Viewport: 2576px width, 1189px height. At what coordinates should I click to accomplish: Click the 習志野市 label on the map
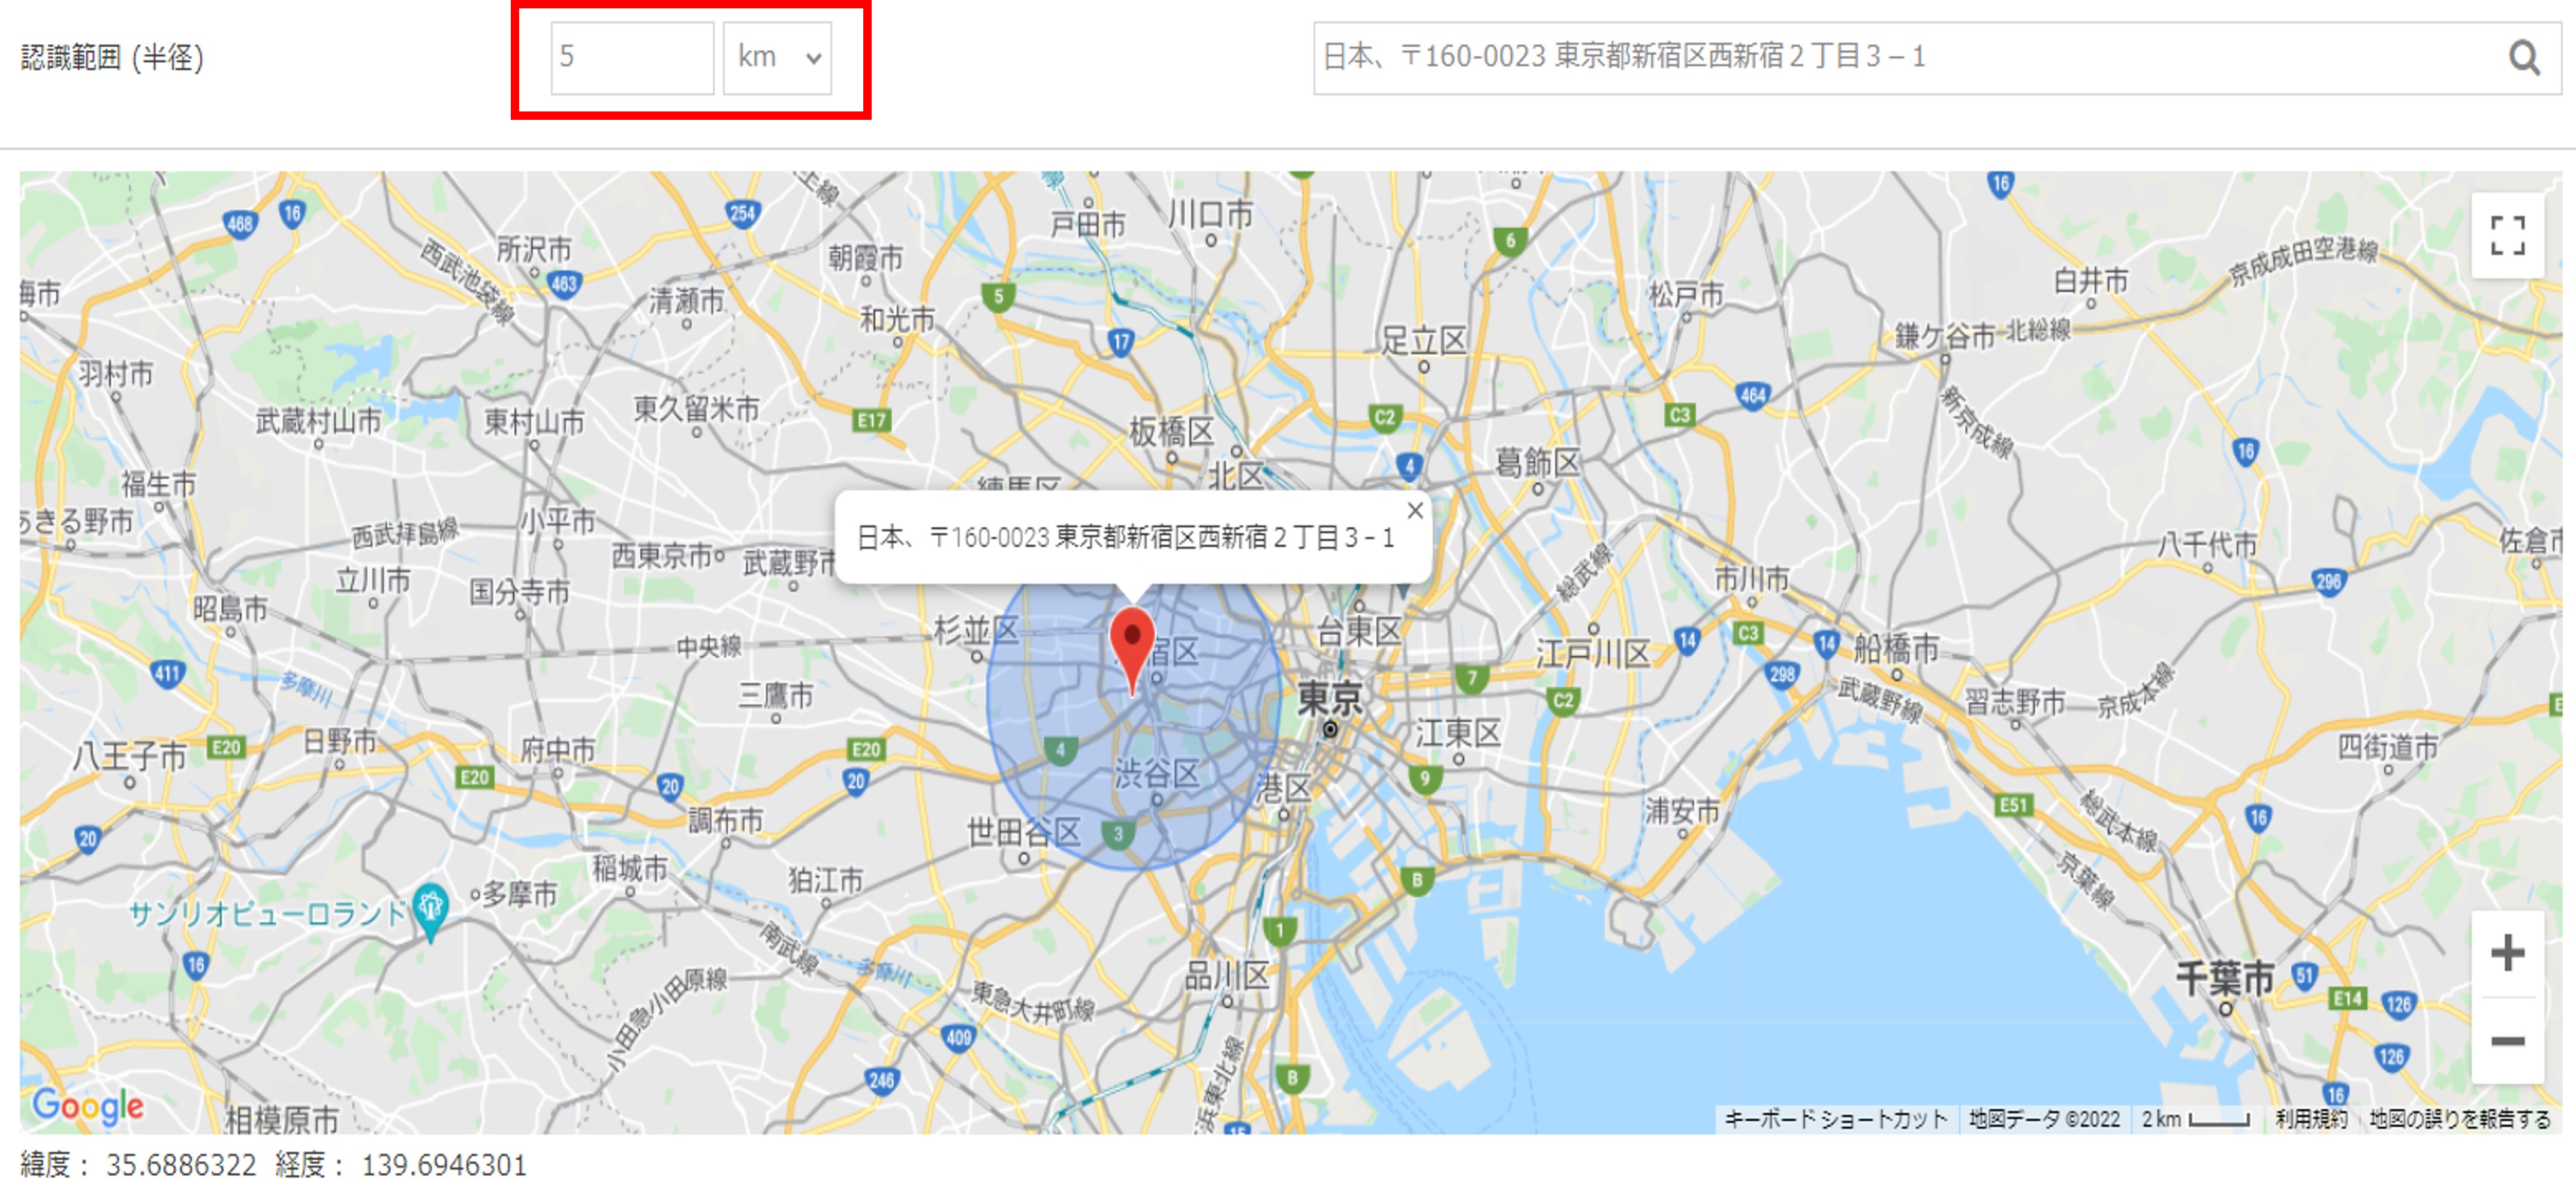point(2015,702)
